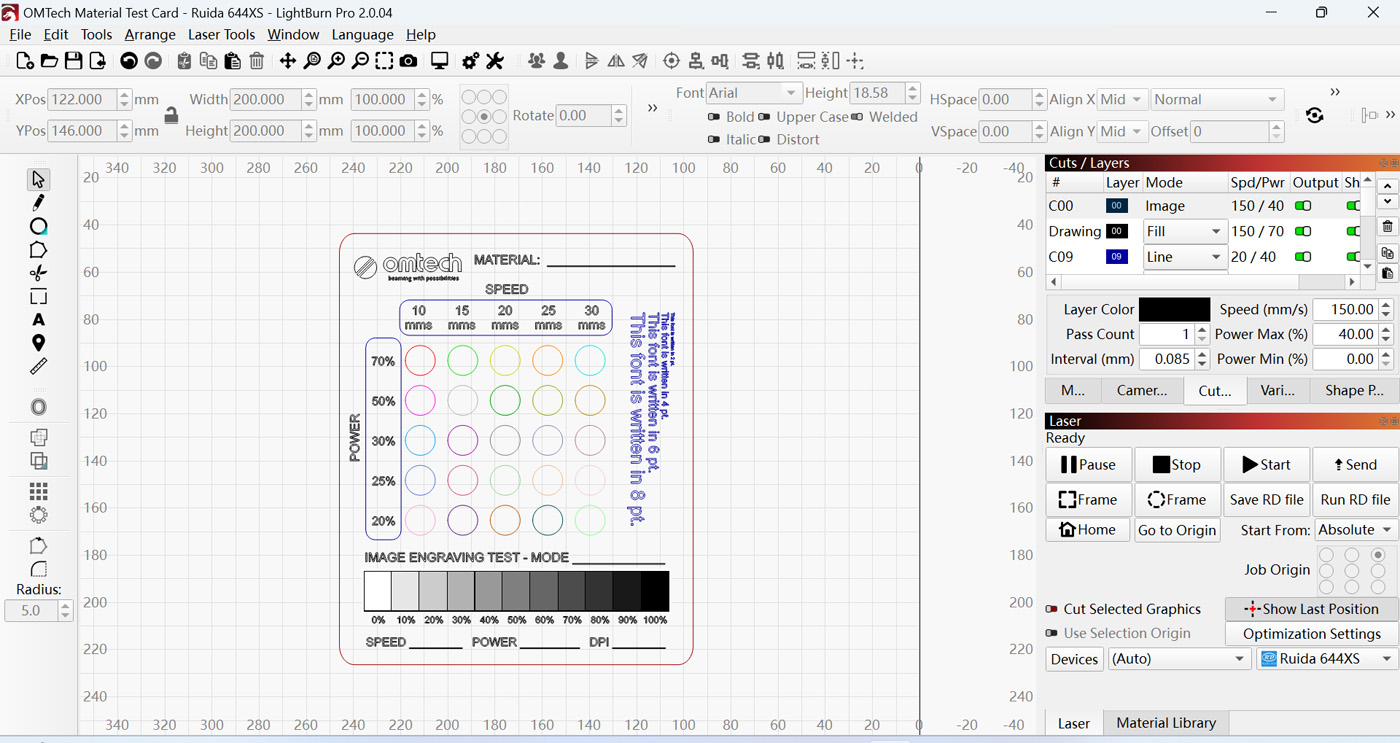Click the black Layer Color swatch

pyautogui.click(x=1174, y=310)
